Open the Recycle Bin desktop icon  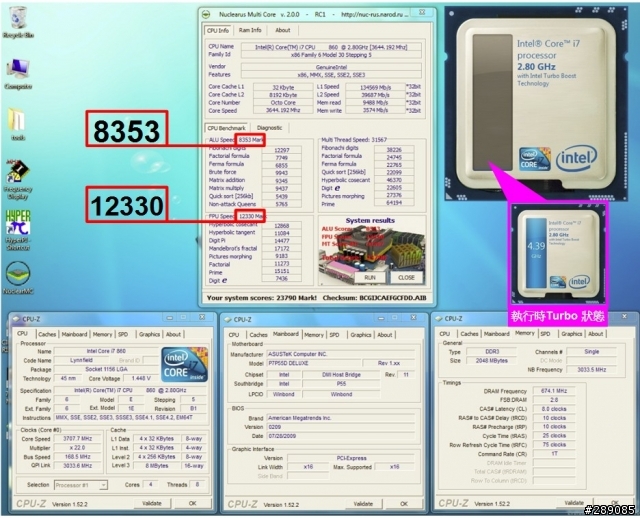point(18,22)
